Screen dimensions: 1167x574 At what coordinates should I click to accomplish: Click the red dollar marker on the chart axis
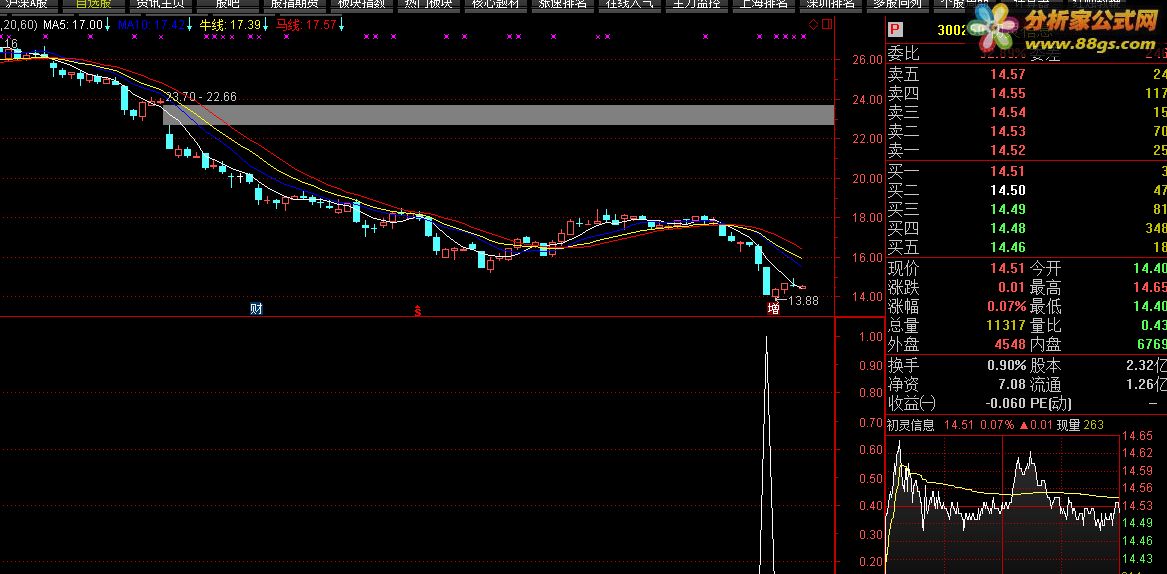coord(418,311)
